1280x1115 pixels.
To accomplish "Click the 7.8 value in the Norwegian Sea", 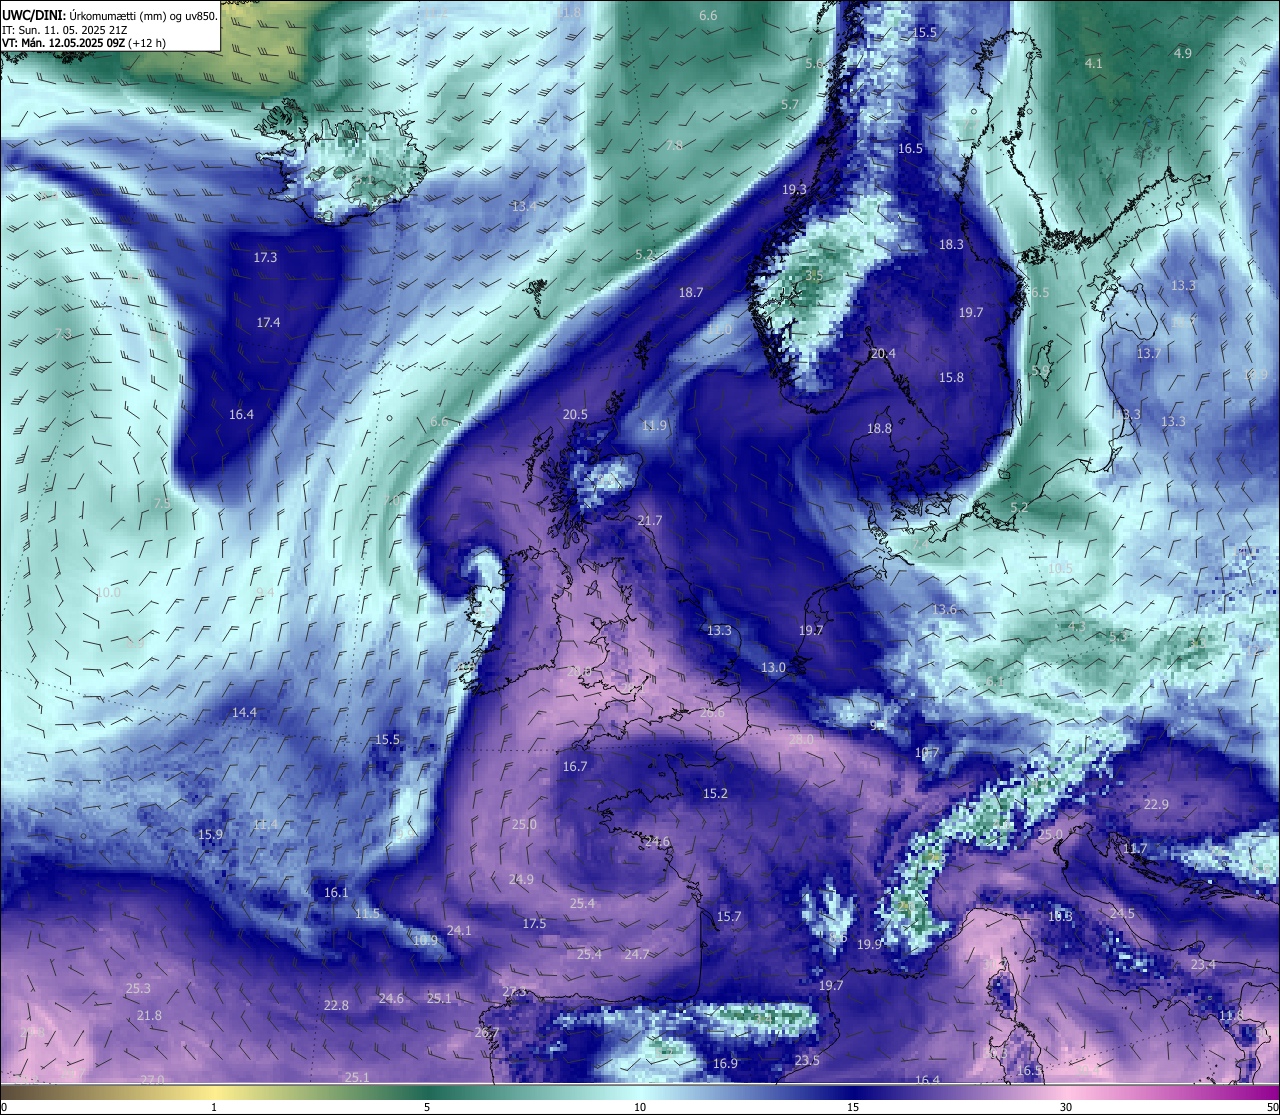I will coord(674,145).
